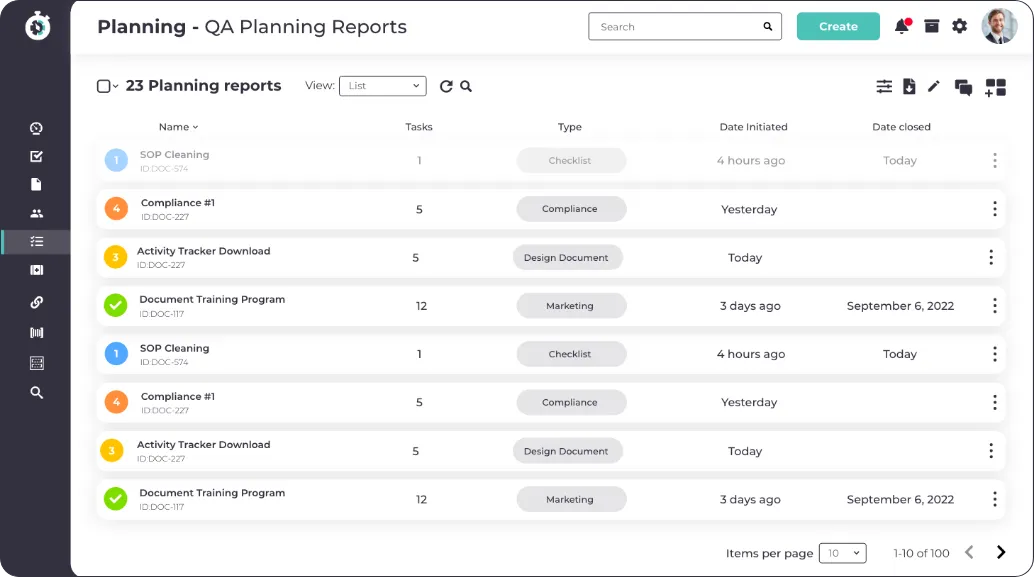Click the refresh icon near the View selector
The width and height of the screenshot is (1034, 577).
[447, 86]
